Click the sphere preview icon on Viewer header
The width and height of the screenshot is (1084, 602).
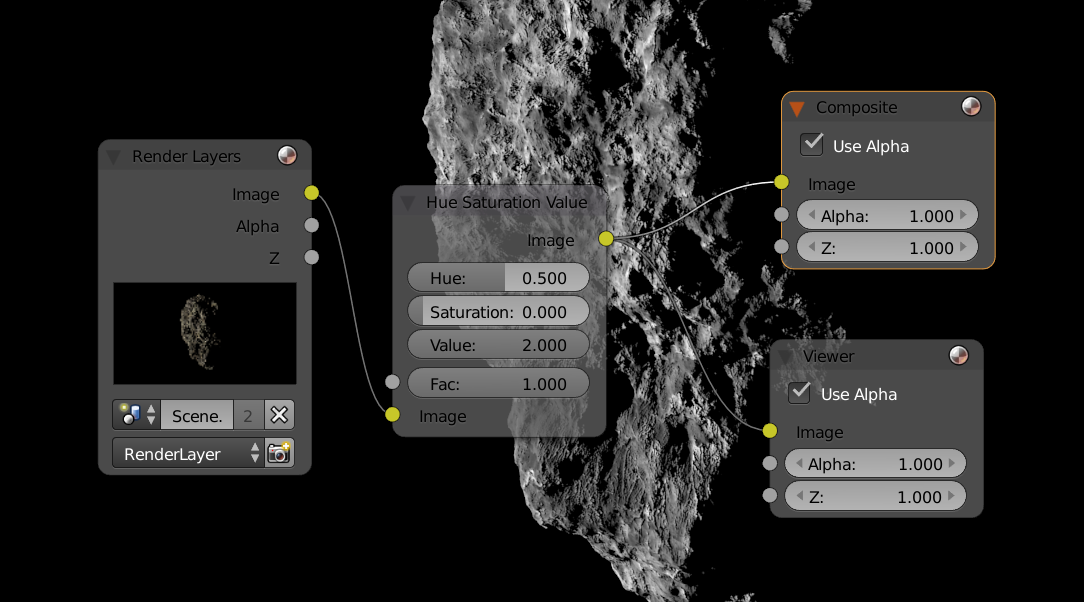pos(959,355)
